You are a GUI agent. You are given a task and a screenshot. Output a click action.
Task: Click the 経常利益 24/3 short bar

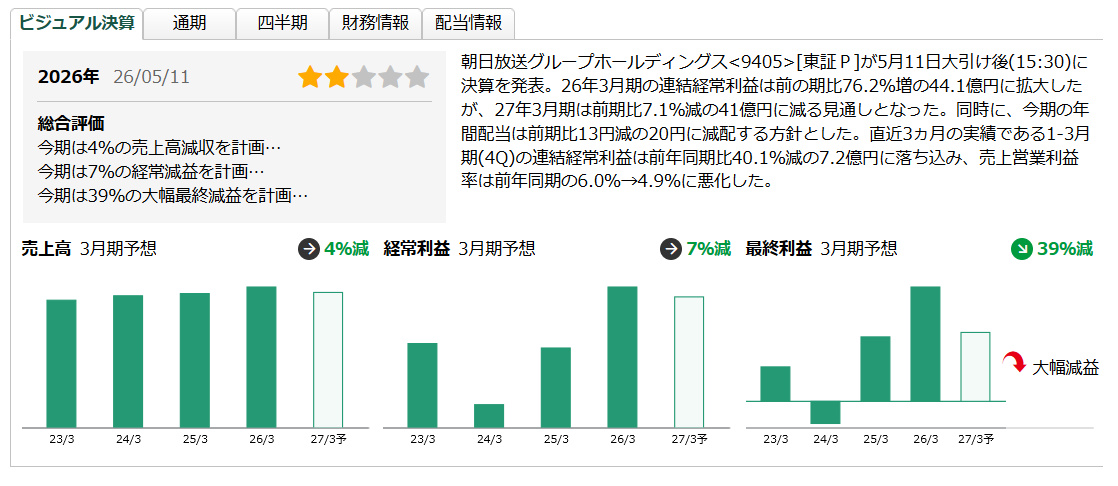[489, 416]
